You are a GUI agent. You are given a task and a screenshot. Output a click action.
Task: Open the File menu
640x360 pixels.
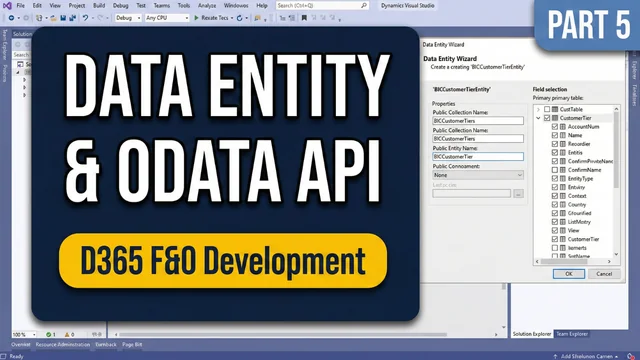[20, 6]
